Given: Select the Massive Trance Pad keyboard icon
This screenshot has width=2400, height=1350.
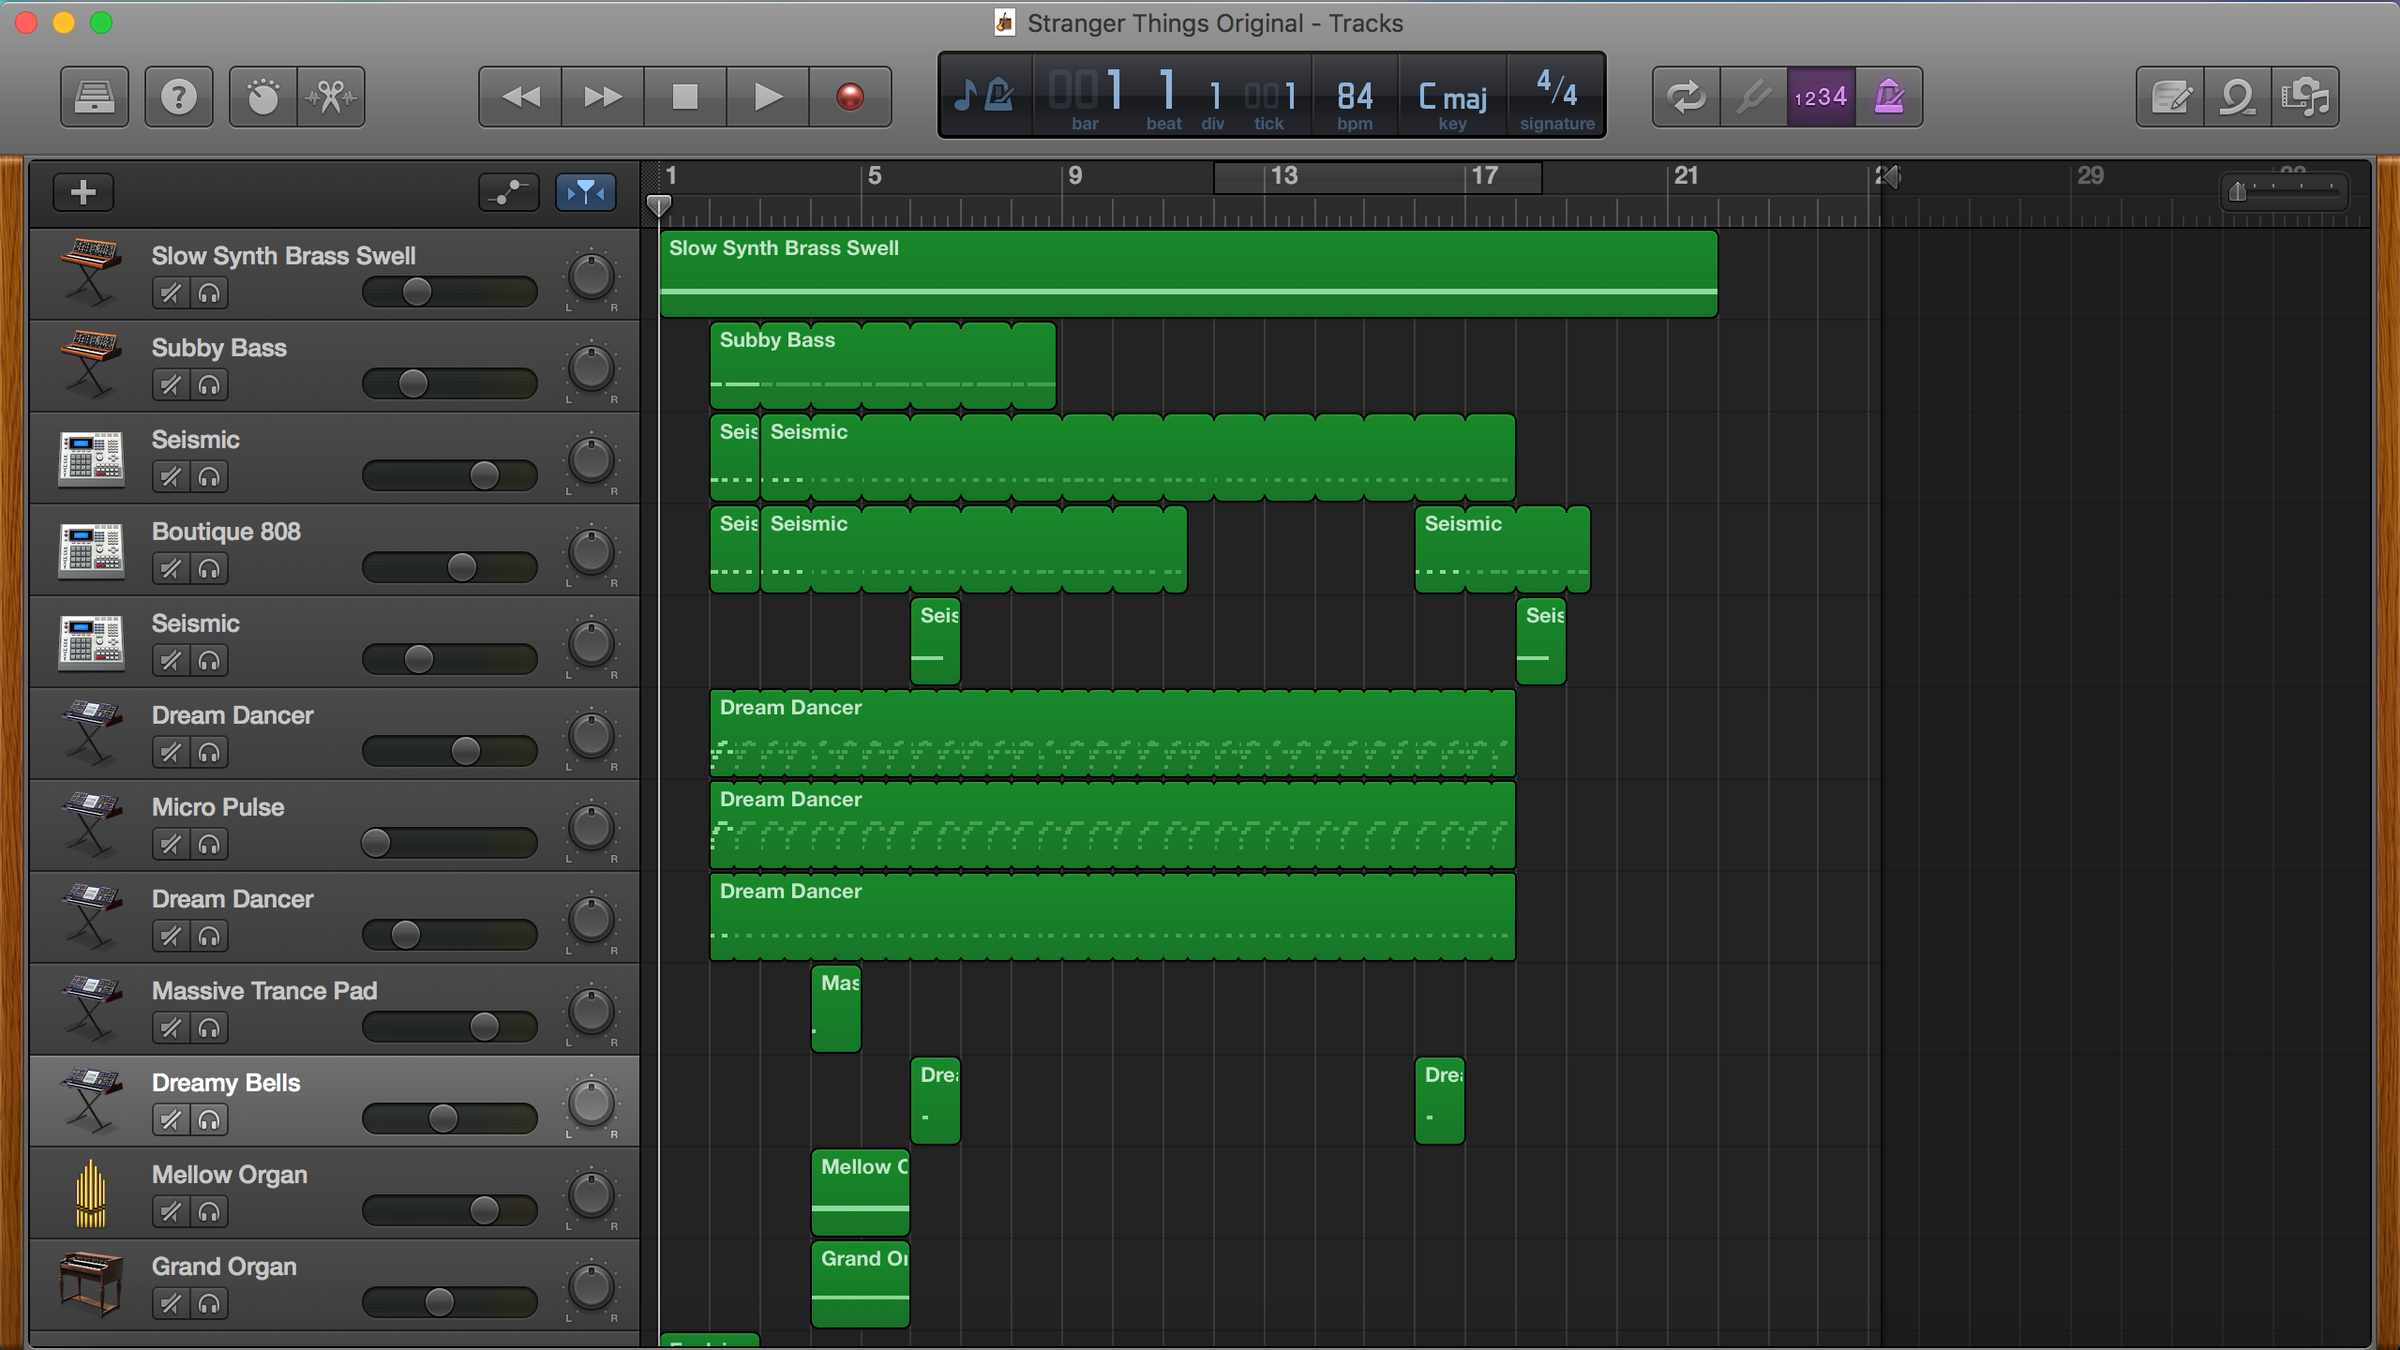Looking at the screenshot, I should click(x=91, y=1008).
